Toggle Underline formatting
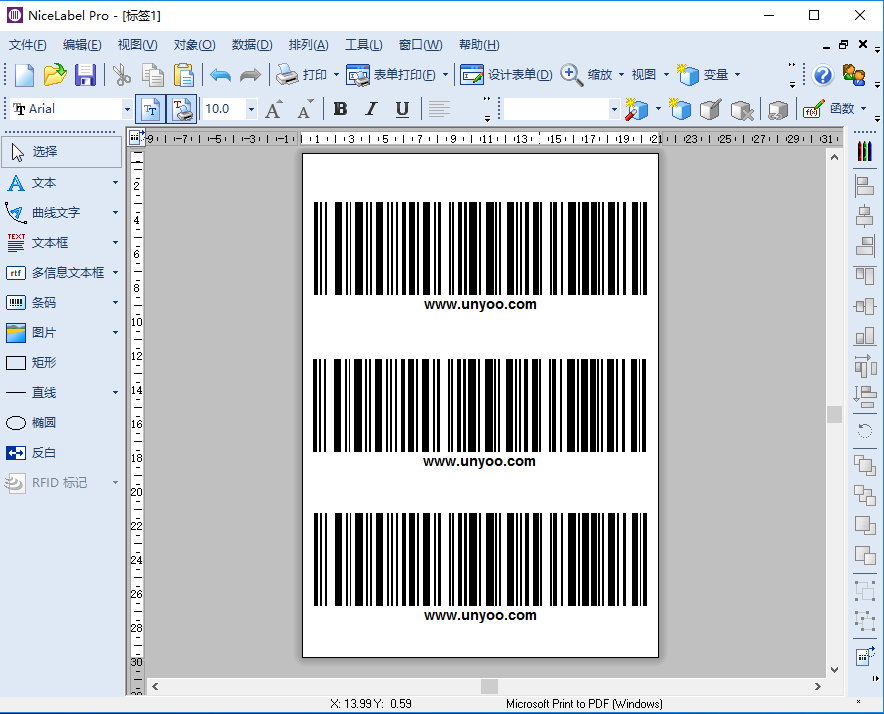The width and height of the screenshot is (884, 714). pyautogui.click(x=402, y=109)
